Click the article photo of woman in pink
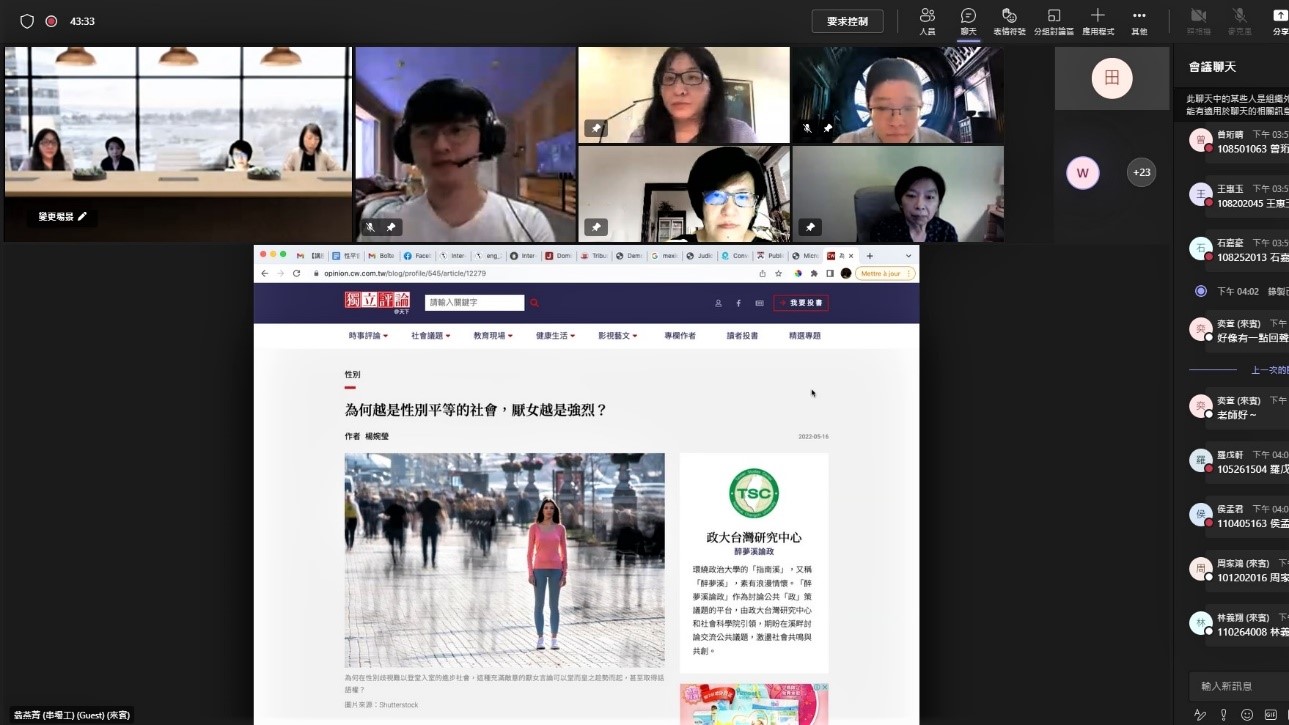This screenshot has height=725, width=1289. coord(504,560)
